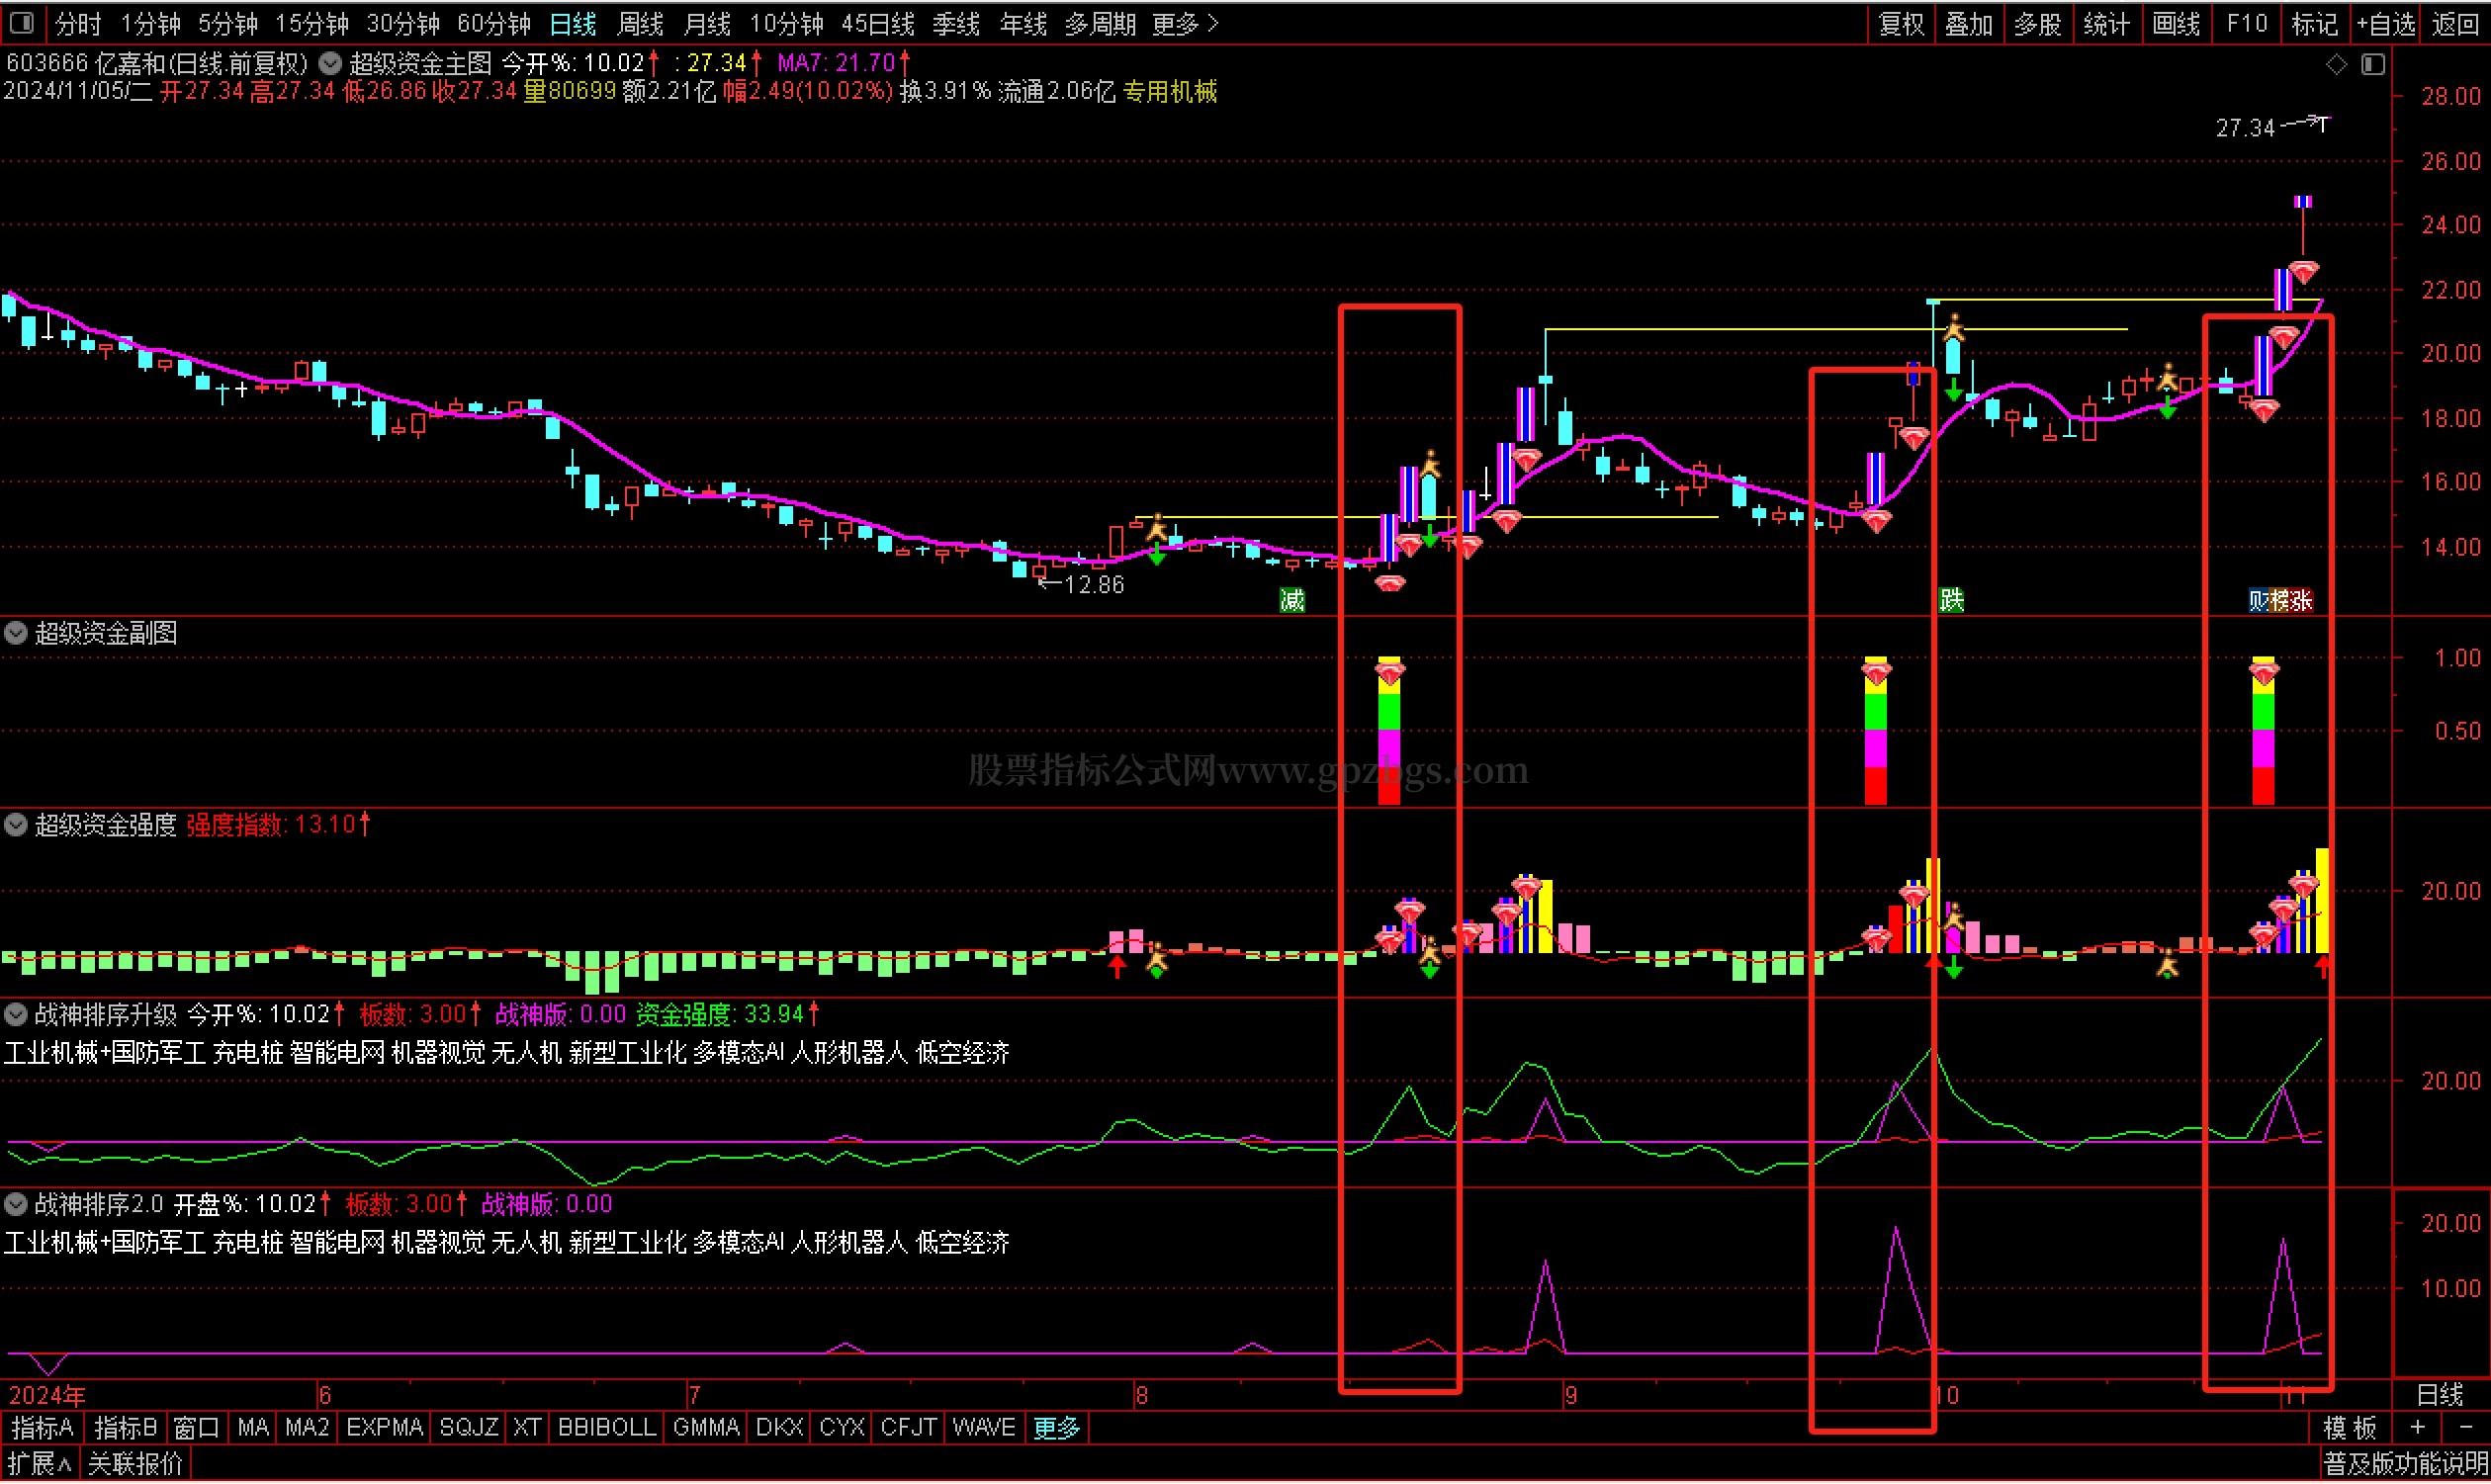Select the 30分钟 period
Image resolution: width=2491 pixels, height=1484 pixels.
[403, 23]
